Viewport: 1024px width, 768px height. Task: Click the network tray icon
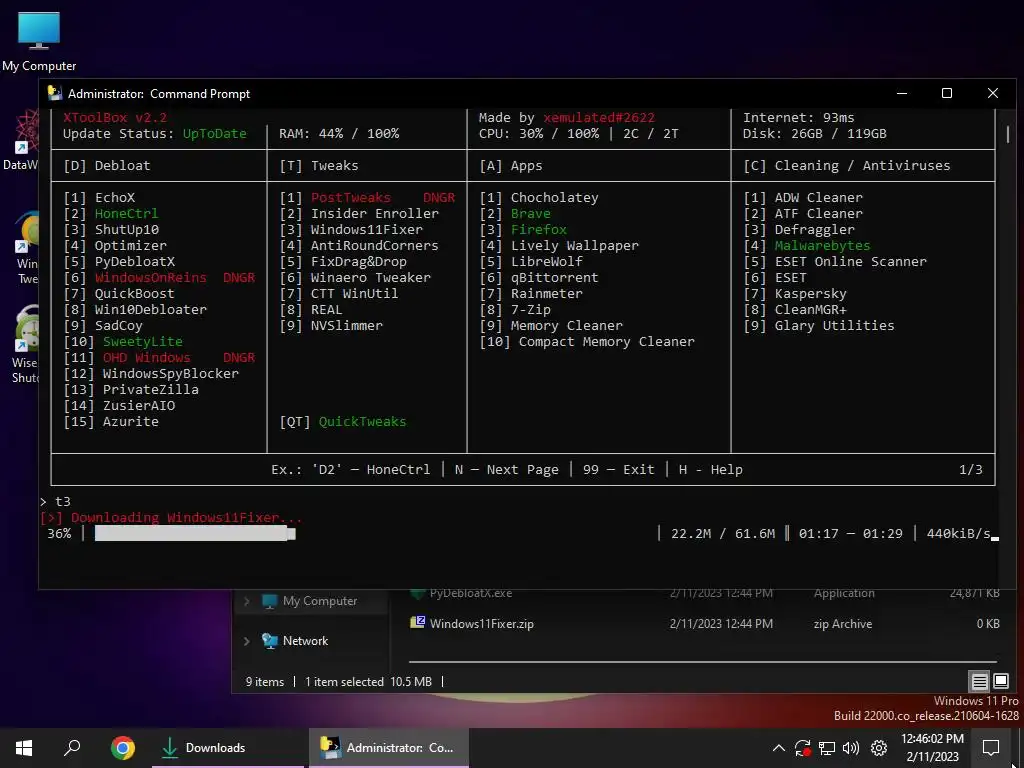827,748
